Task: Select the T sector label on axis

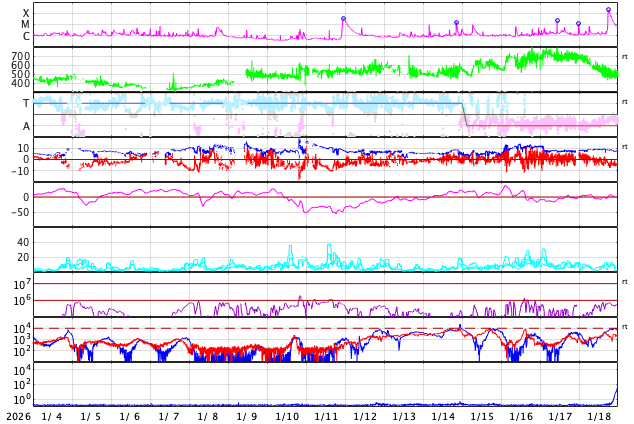Action: 26,104
